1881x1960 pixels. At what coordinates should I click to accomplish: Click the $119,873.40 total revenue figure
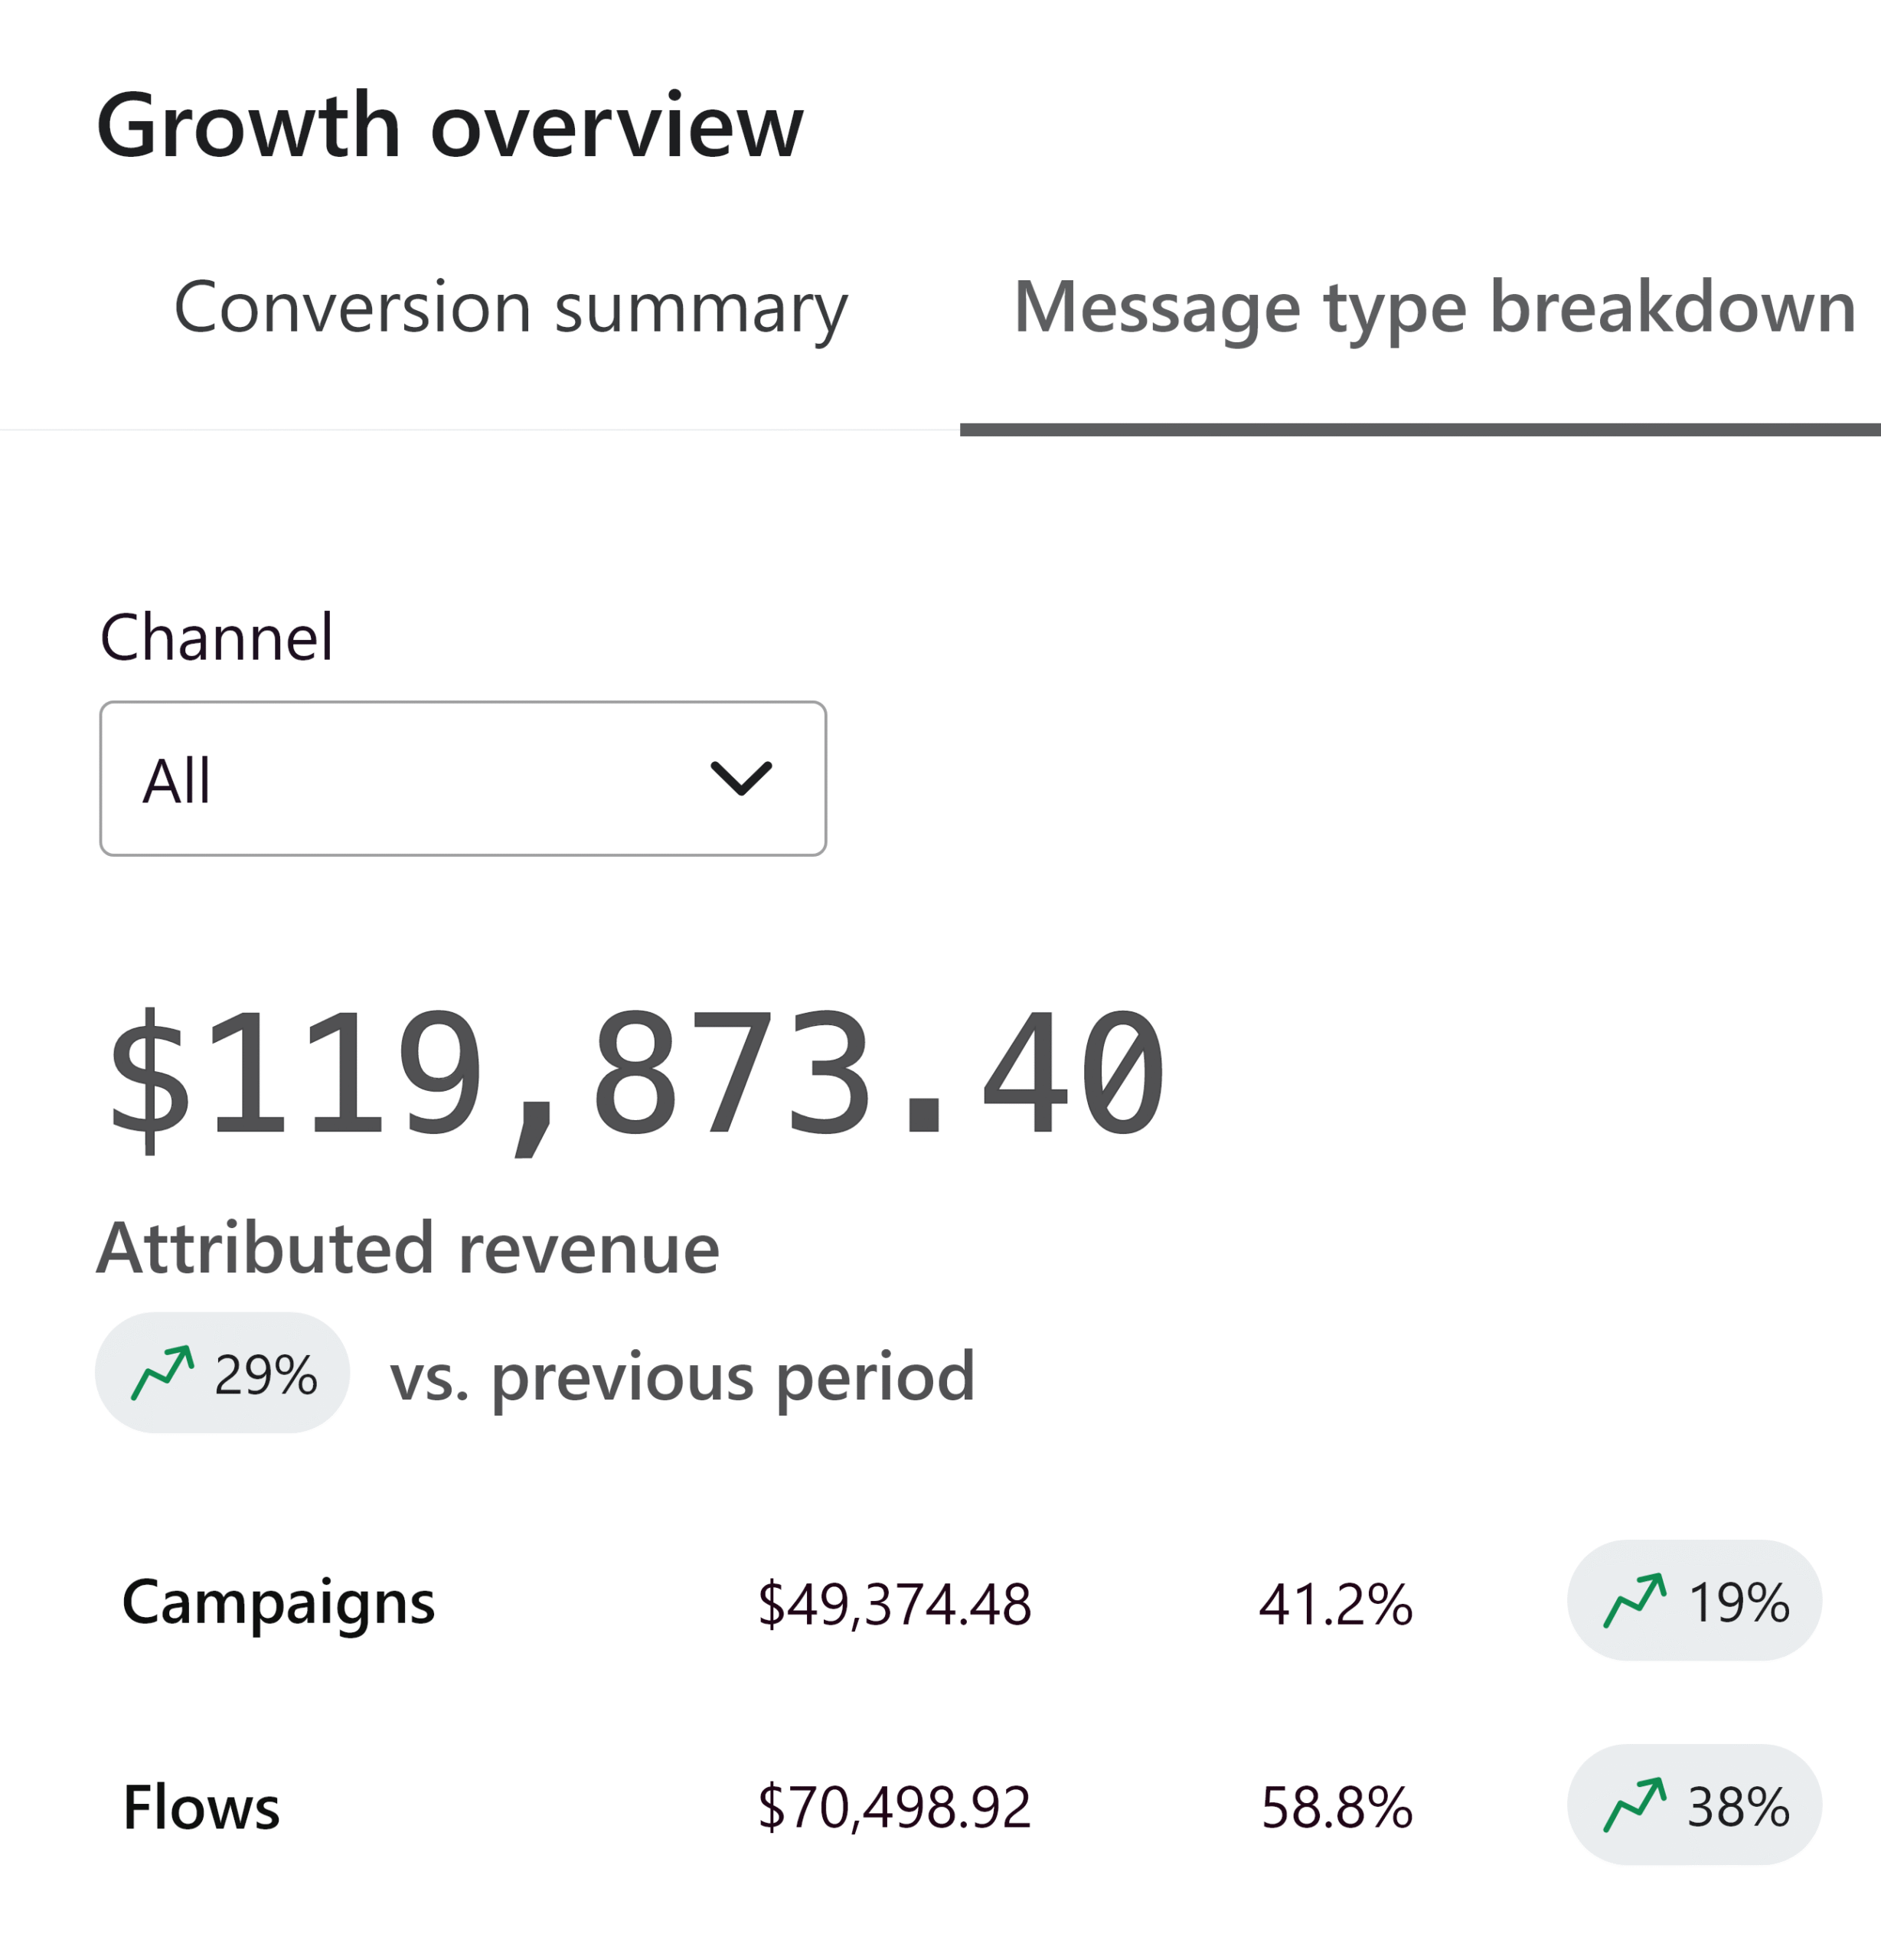click(637, 1075)
